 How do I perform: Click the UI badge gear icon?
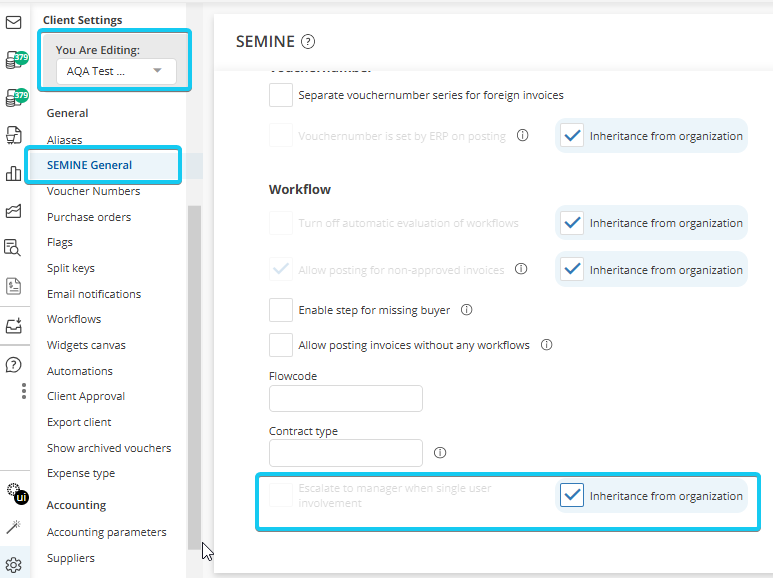point(16,493)
